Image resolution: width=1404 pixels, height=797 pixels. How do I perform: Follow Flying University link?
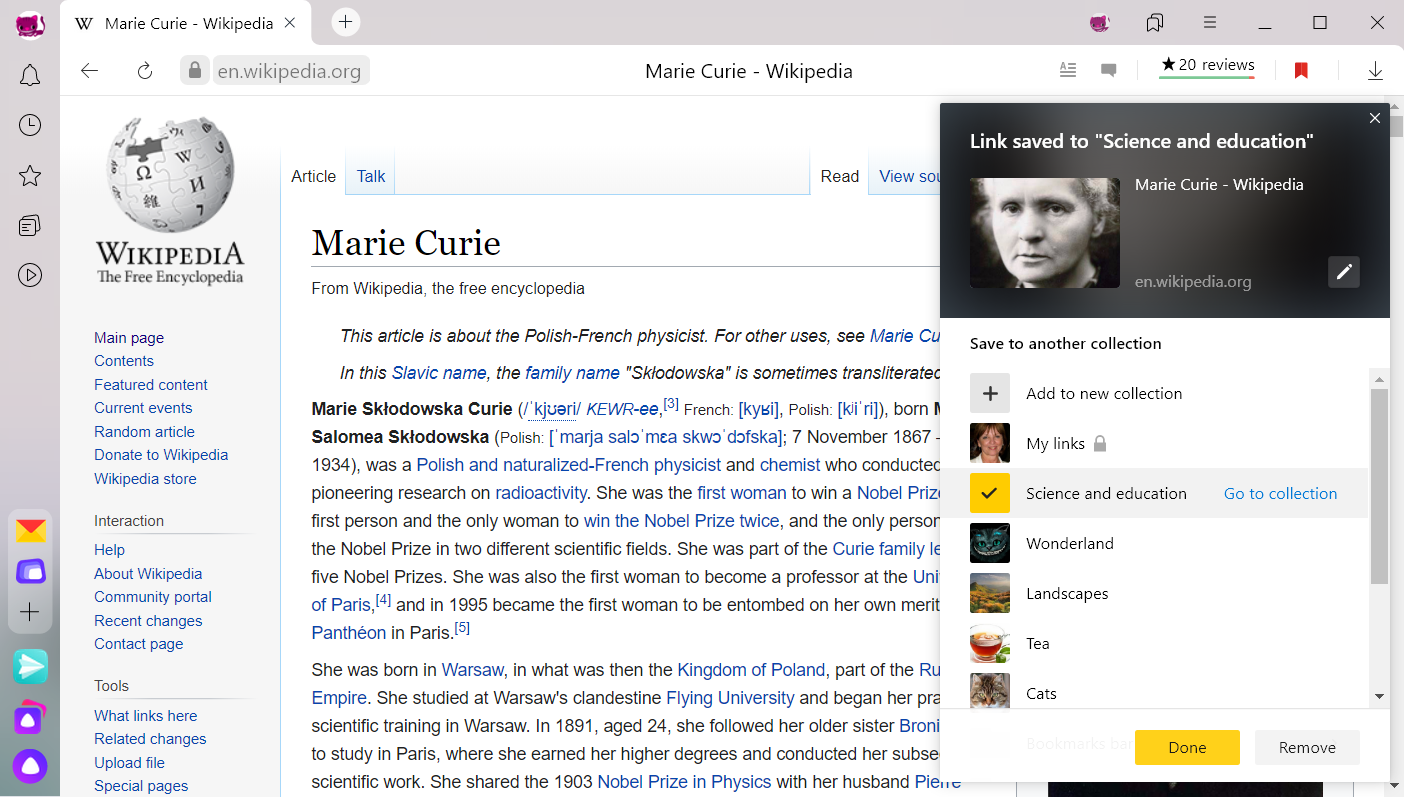(x=730, y=698)
